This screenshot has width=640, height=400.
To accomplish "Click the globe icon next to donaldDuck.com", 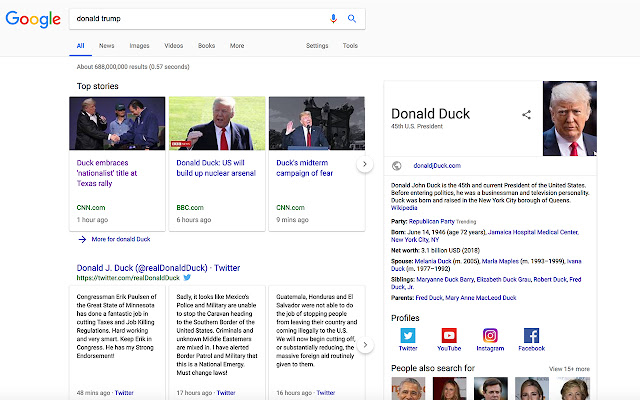I will (396, 166).
